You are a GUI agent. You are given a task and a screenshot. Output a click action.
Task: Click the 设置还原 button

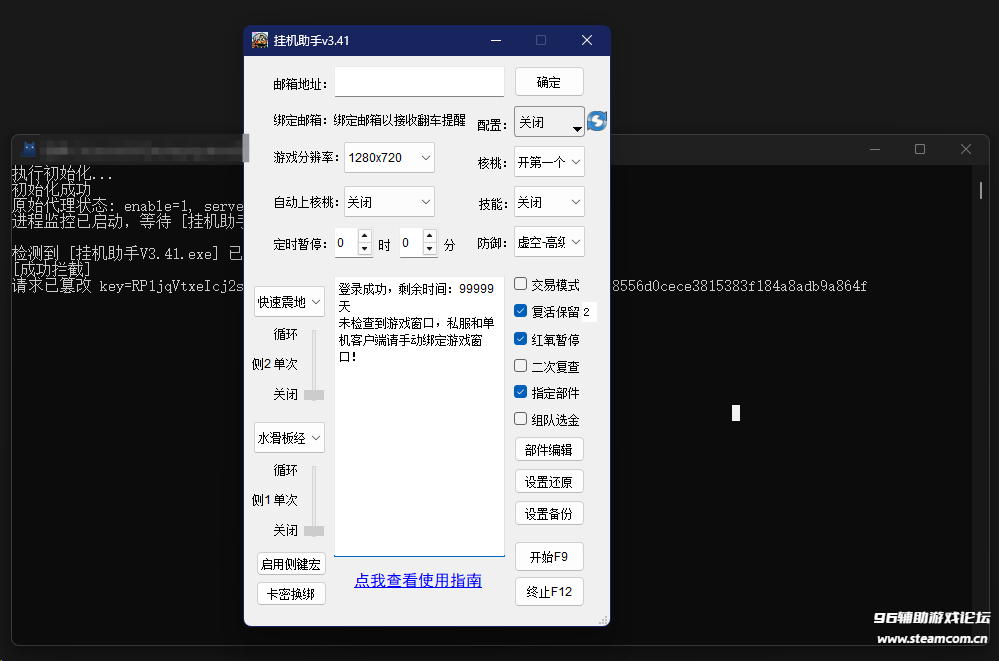549,482
